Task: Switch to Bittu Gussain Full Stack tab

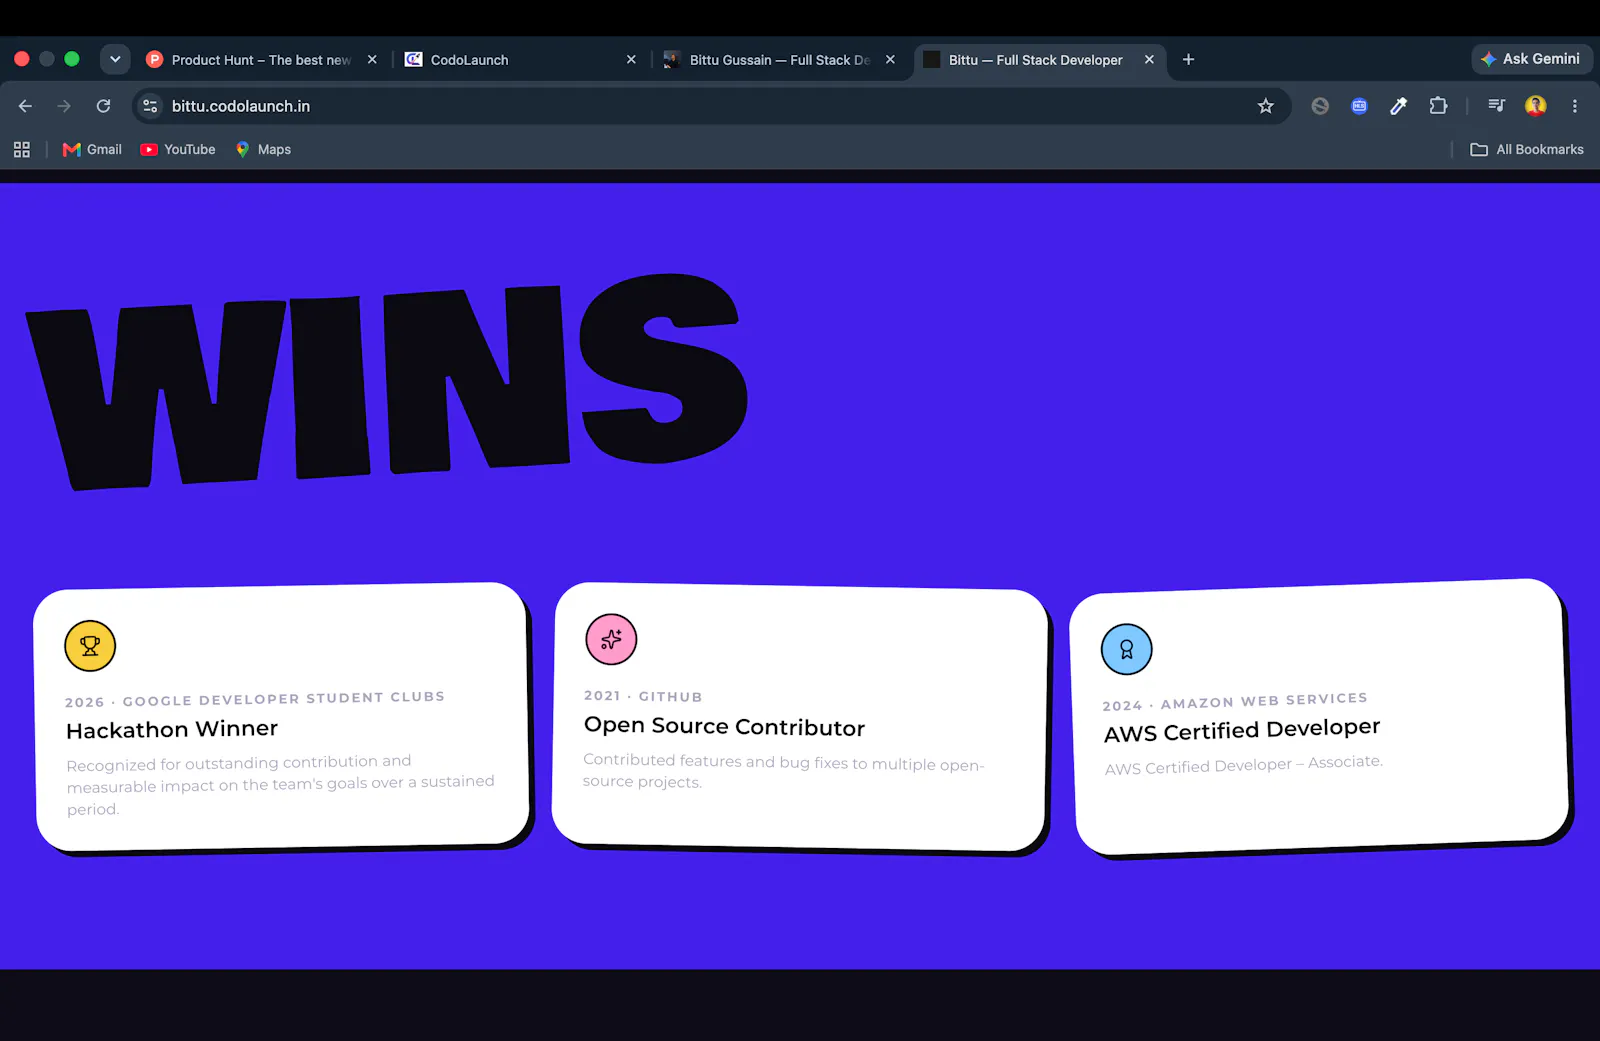Action: pyautogui.click(x=780, y=60)
